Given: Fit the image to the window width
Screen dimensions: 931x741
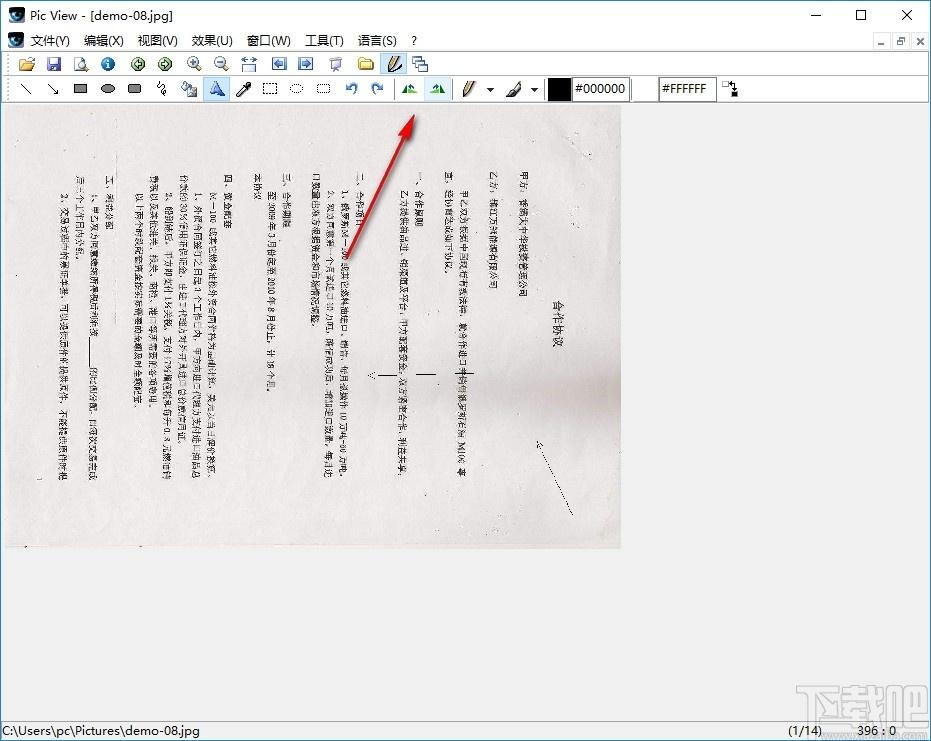Looking at the screenshot, I should click(x=249, y=64).
